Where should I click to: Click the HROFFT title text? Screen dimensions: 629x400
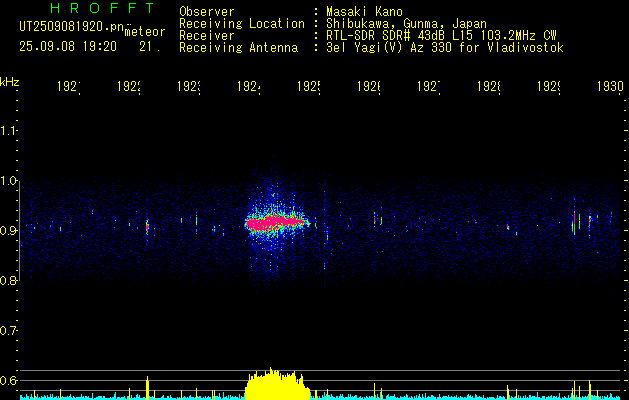pos(103,8)
